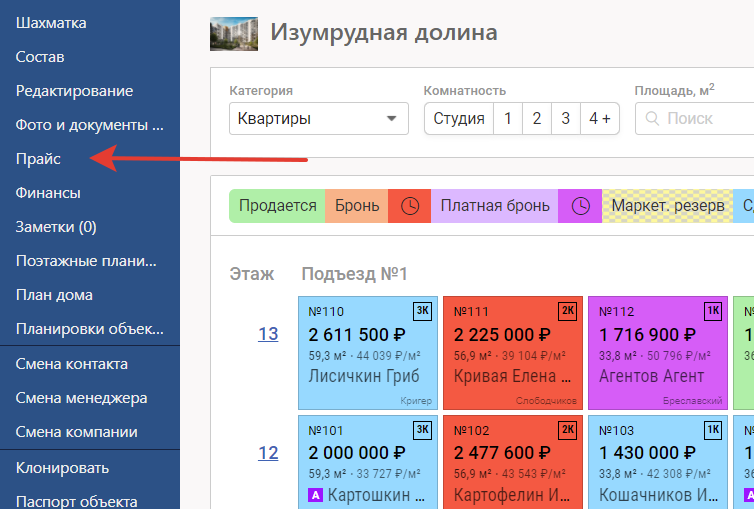
Task: Click floor 12 link
Action: [x=268, y=452]
